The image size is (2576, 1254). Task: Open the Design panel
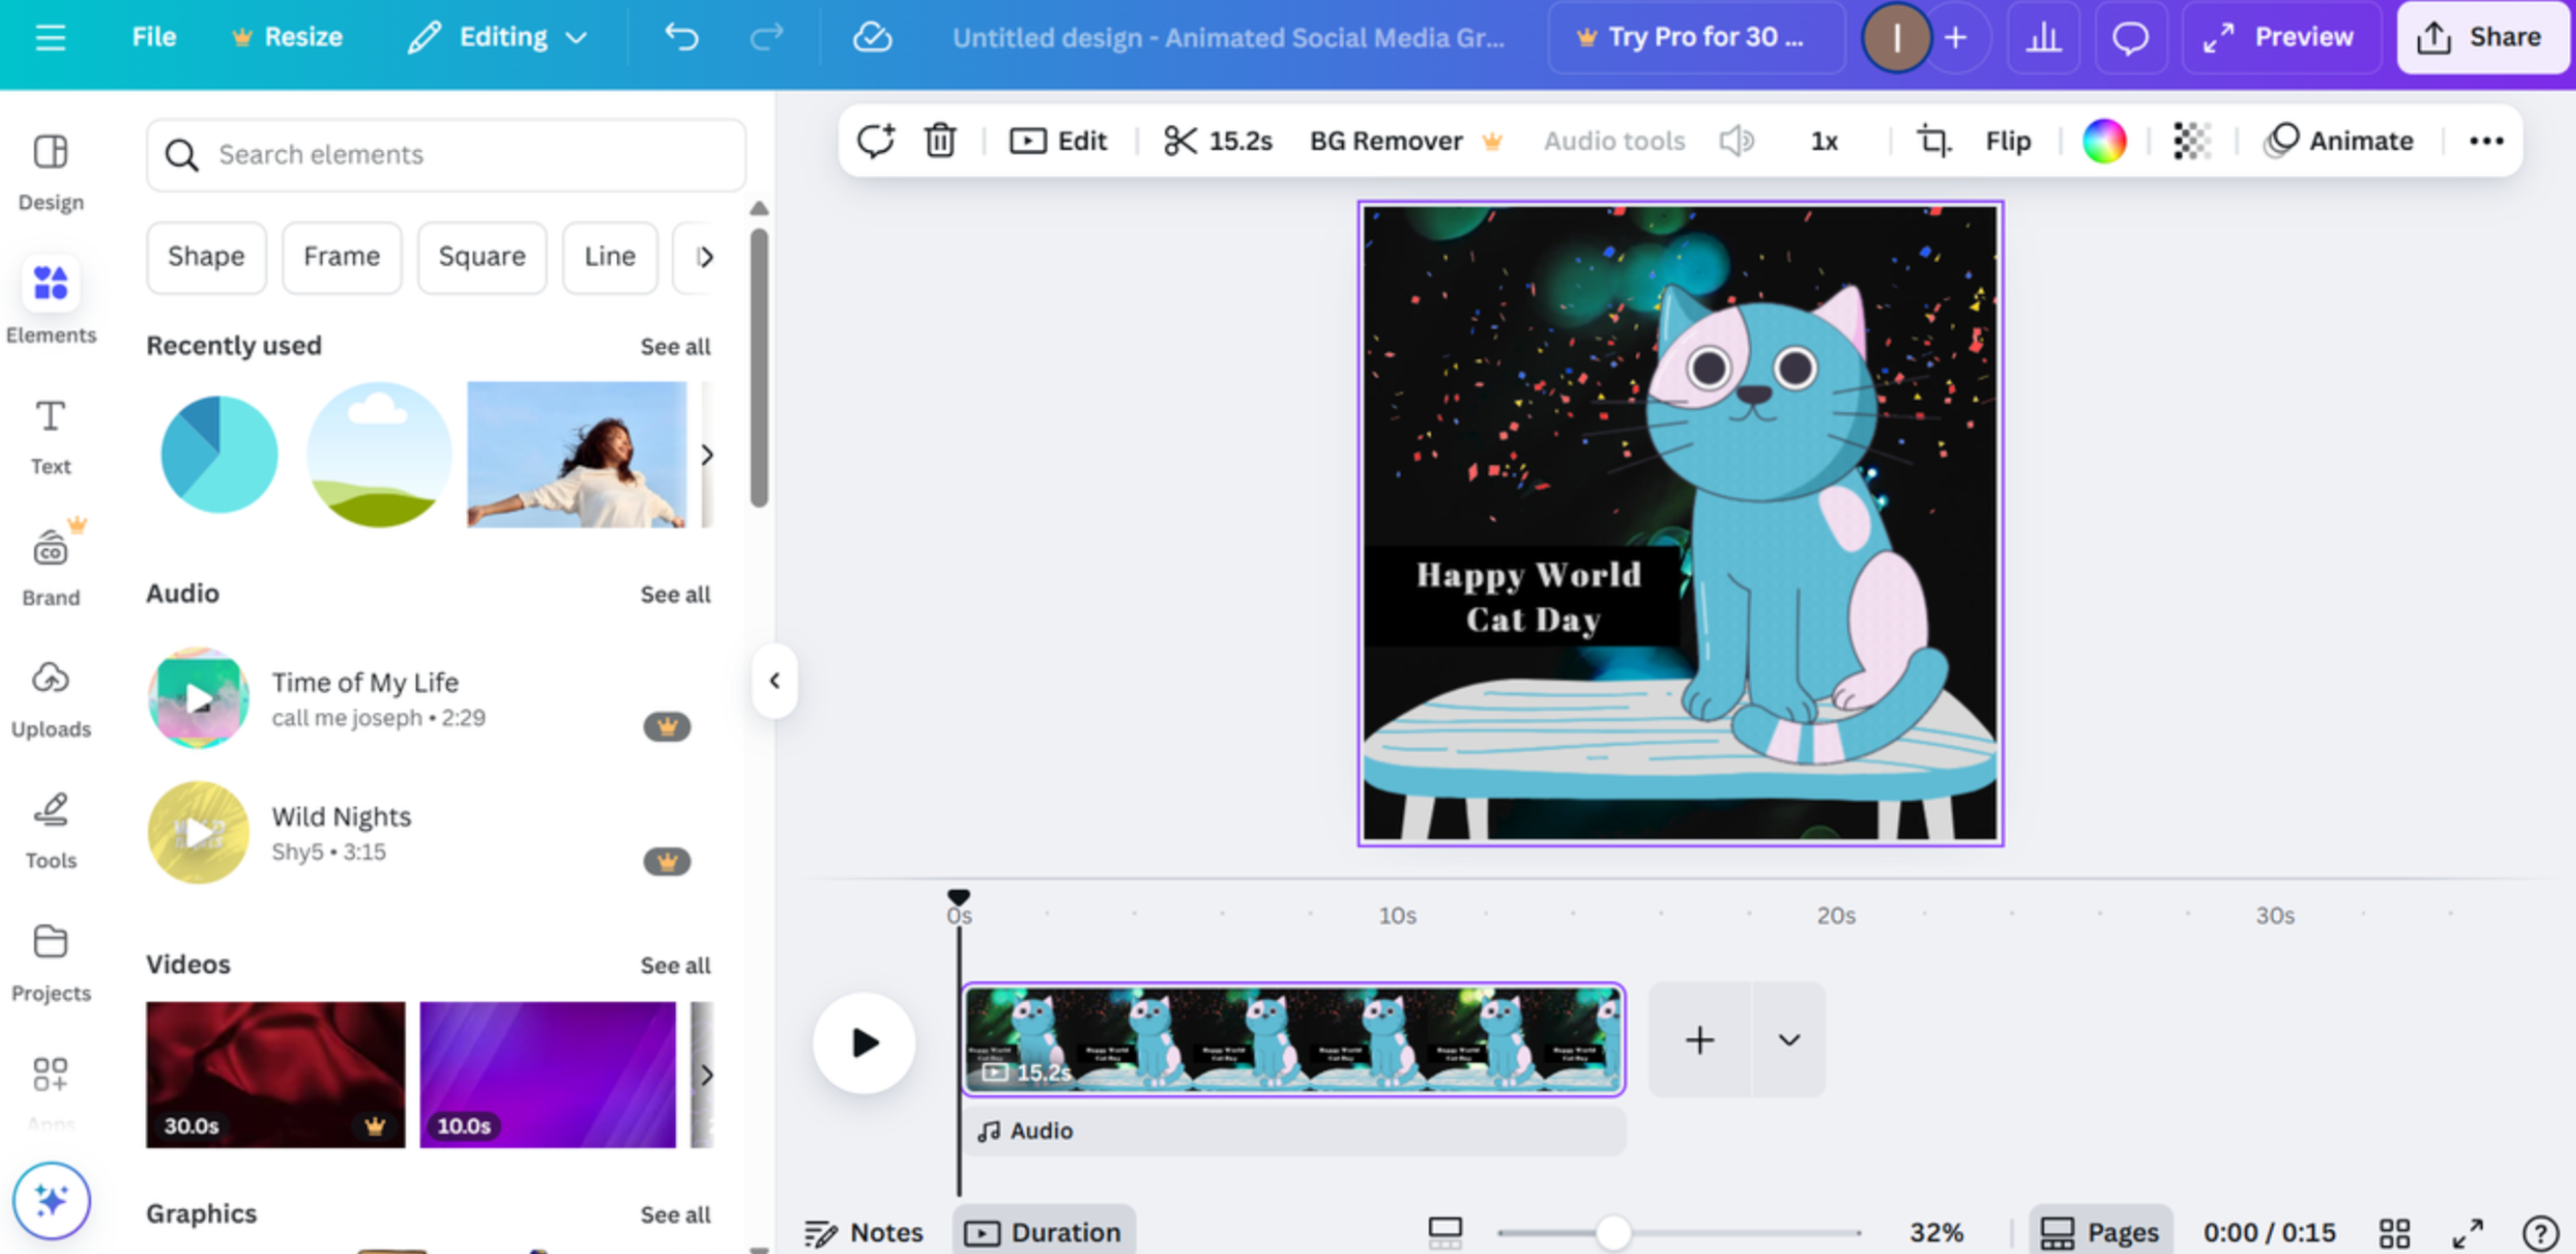[x=51, y=173]
